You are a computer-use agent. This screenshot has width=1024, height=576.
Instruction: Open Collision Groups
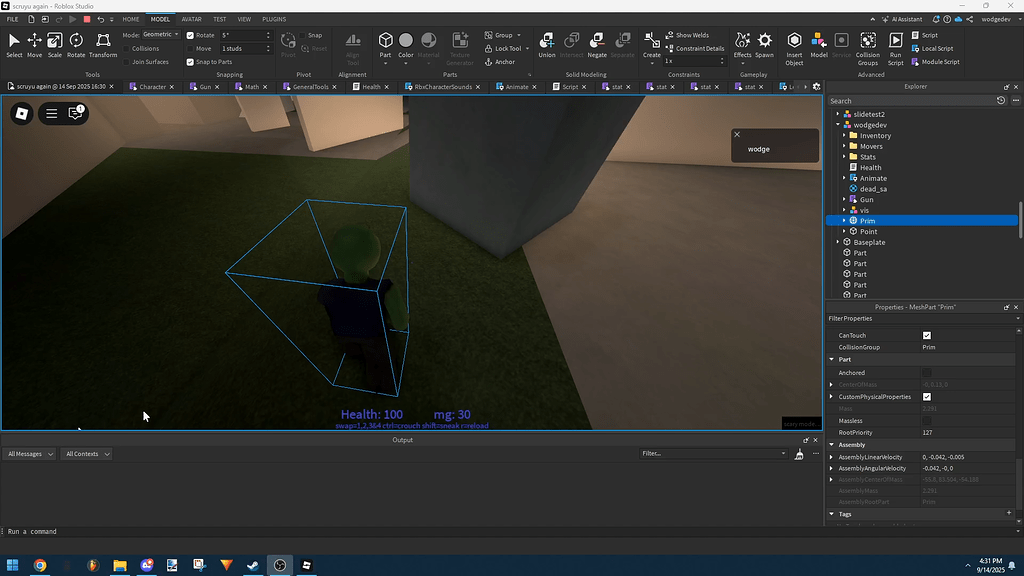867,40
